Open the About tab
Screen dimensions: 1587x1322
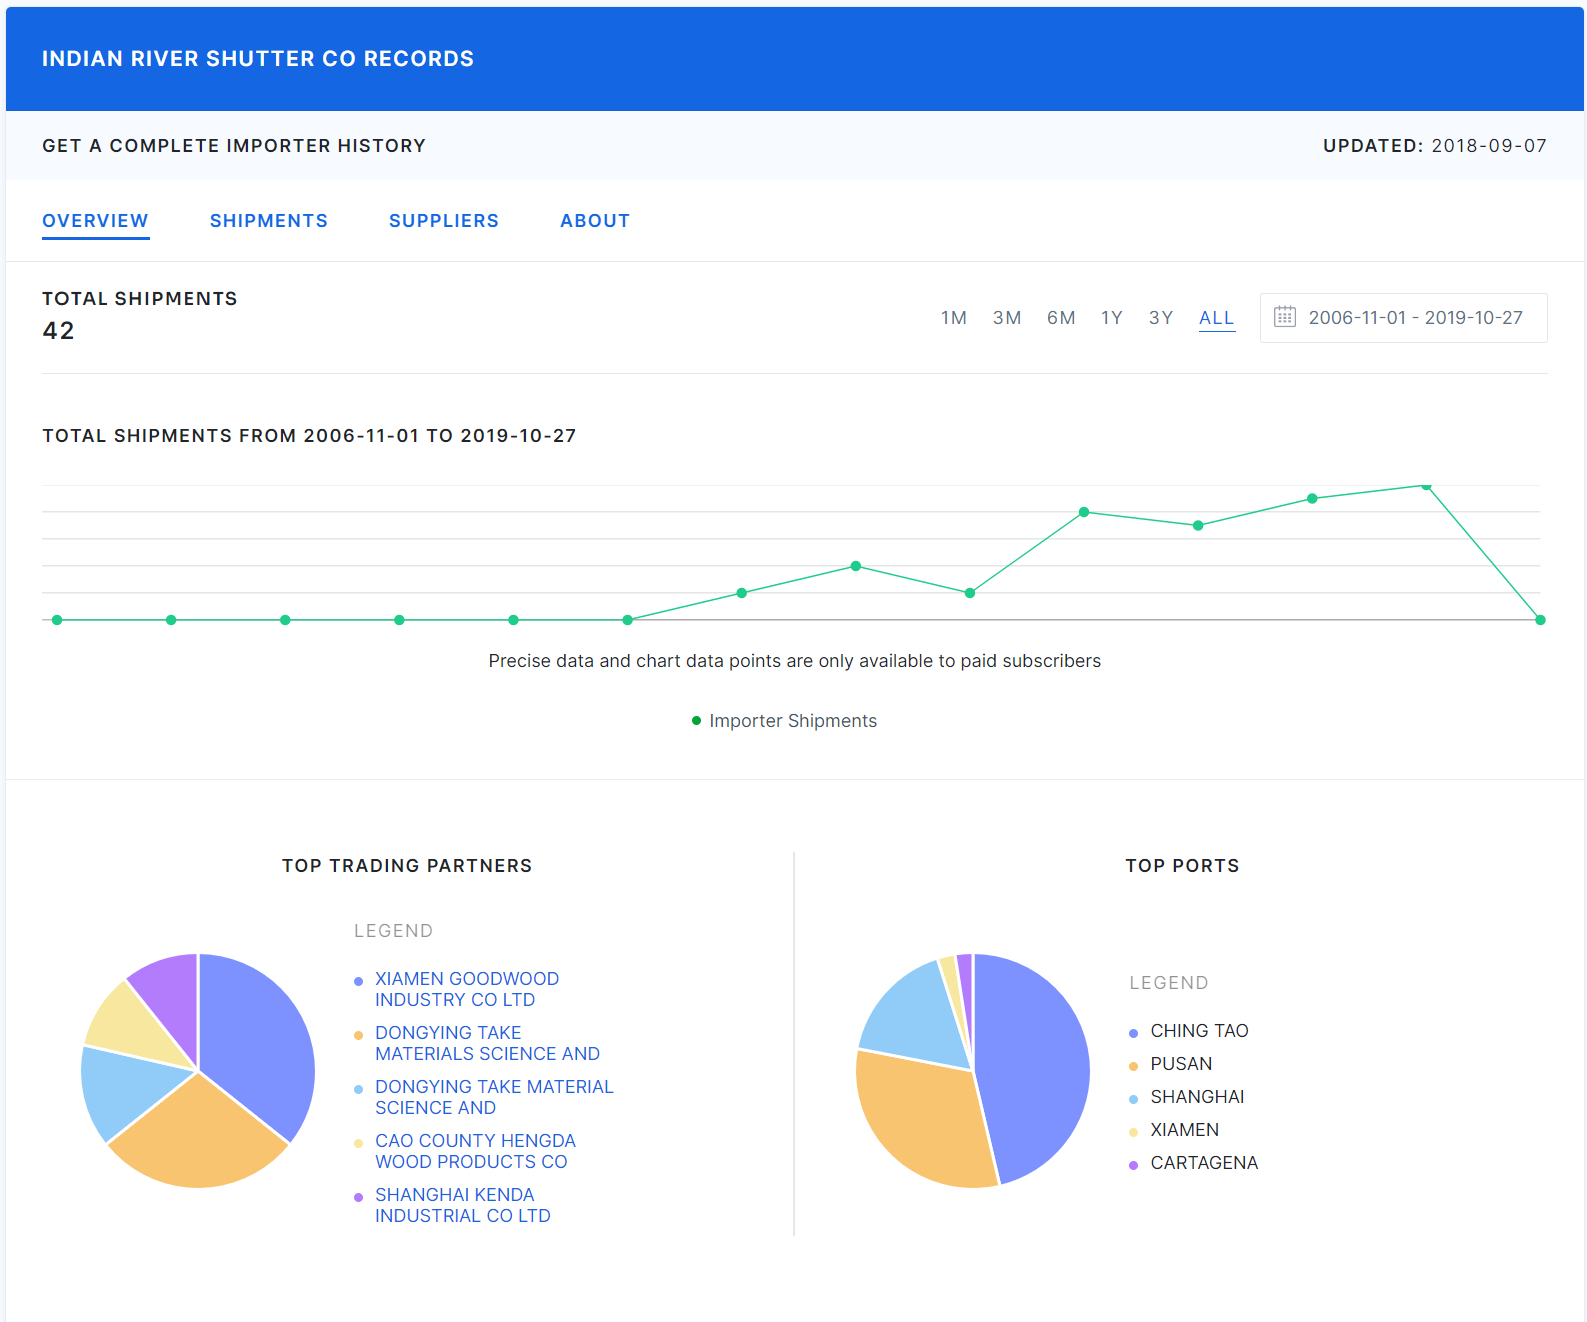pyautogui.click(x=594, y=221)
